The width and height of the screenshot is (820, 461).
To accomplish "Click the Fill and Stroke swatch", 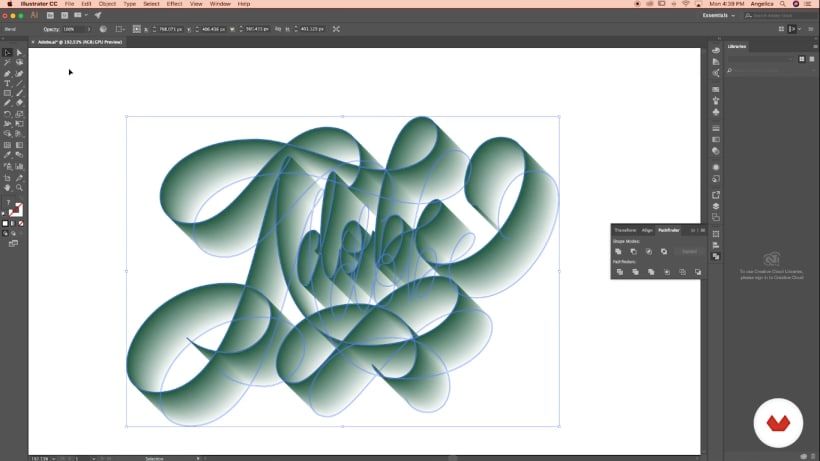I will click(15, 210).
